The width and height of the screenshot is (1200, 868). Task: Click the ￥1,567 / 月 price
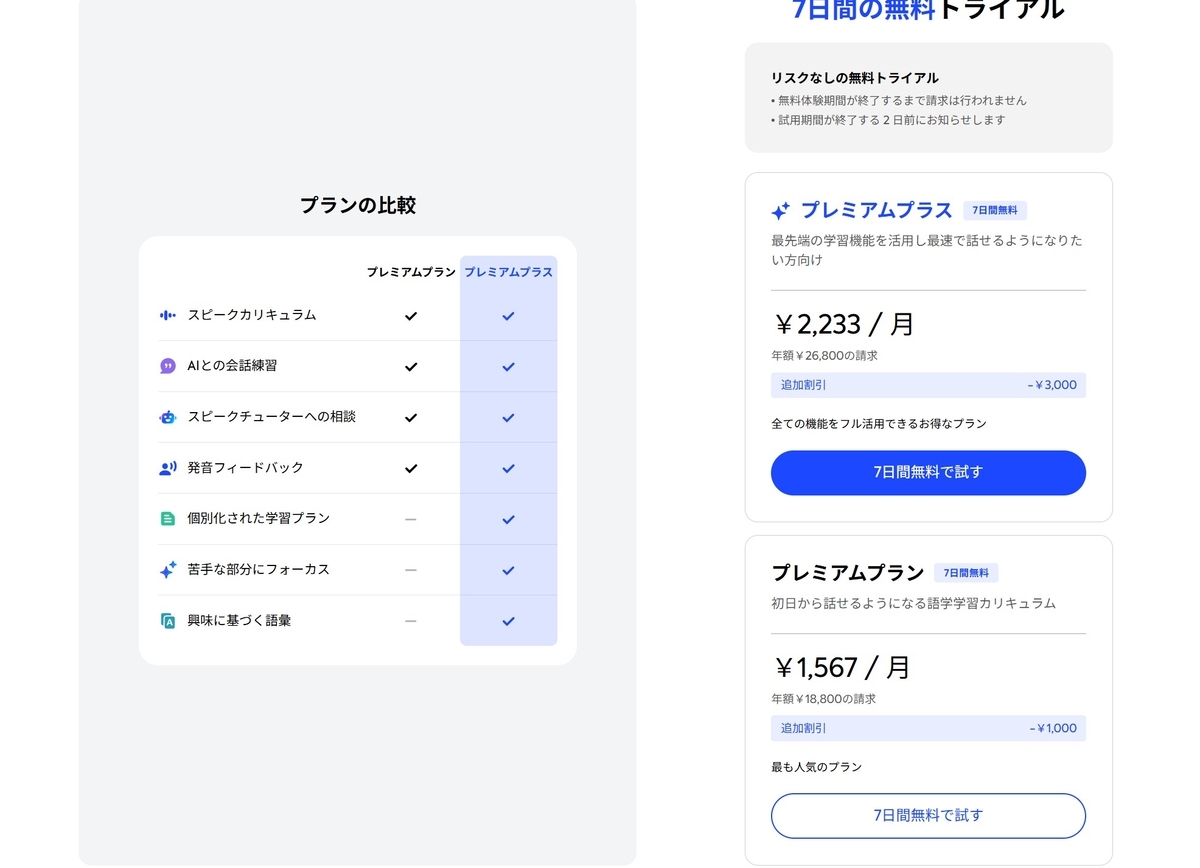point(842,667)
